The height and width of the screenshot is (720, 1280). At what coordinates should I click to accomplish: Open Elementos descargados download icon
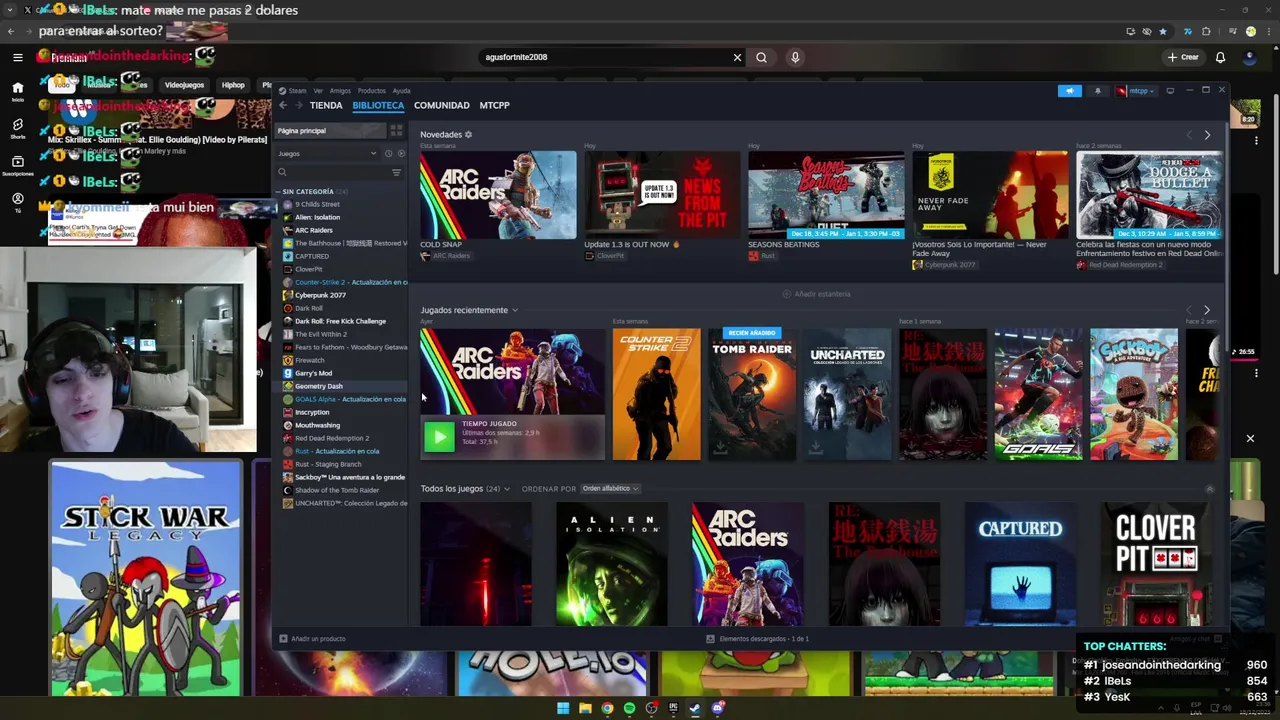[x=711, y=638]
